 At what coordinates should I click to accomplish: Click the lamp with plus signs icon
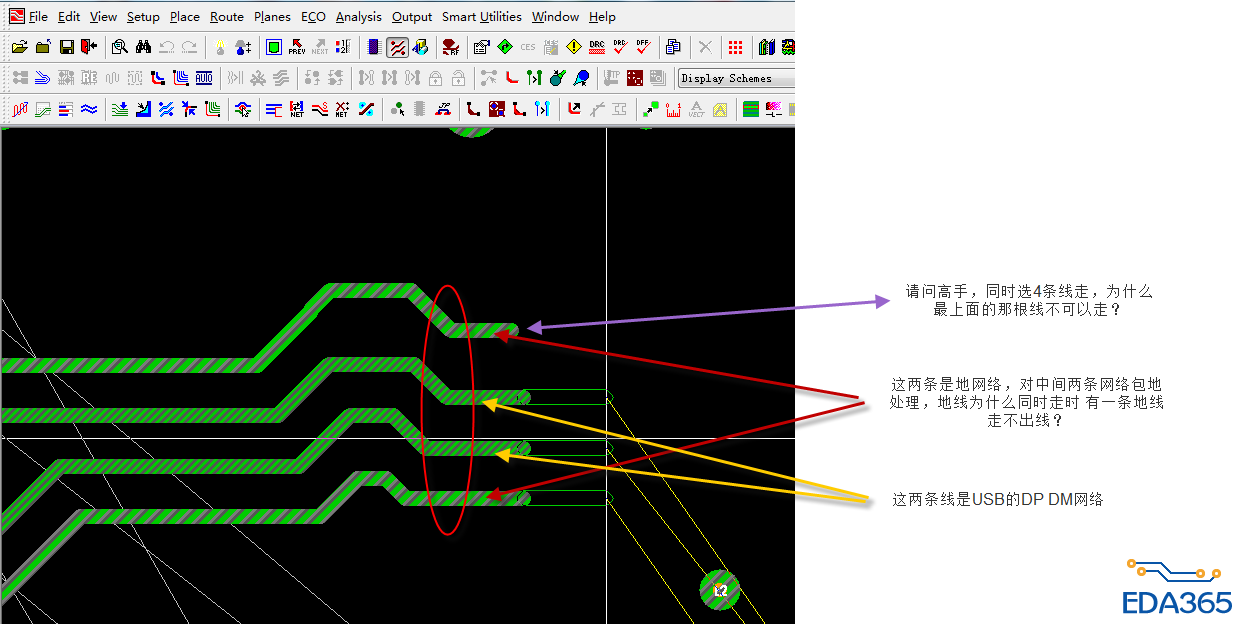click(243, 47)
